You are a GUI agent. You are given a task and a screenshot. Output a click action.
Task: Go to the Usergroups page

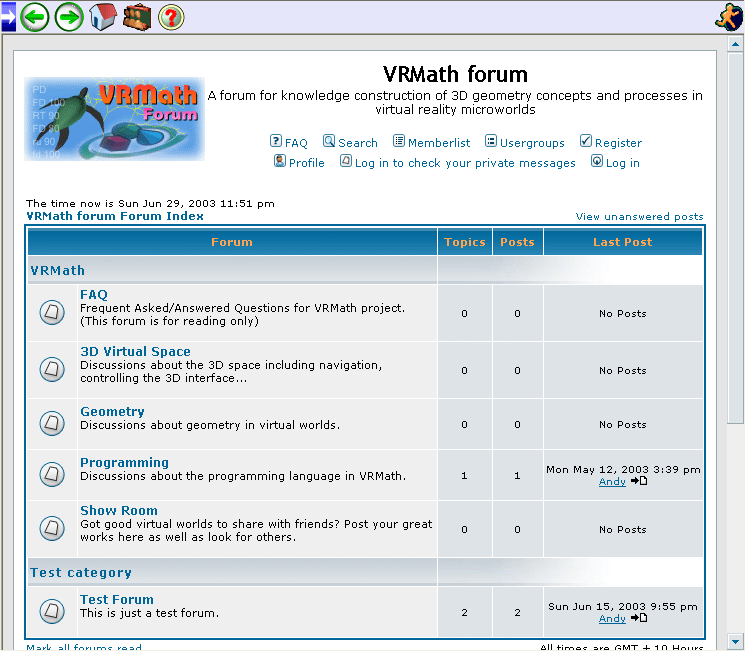pos(532,143)
